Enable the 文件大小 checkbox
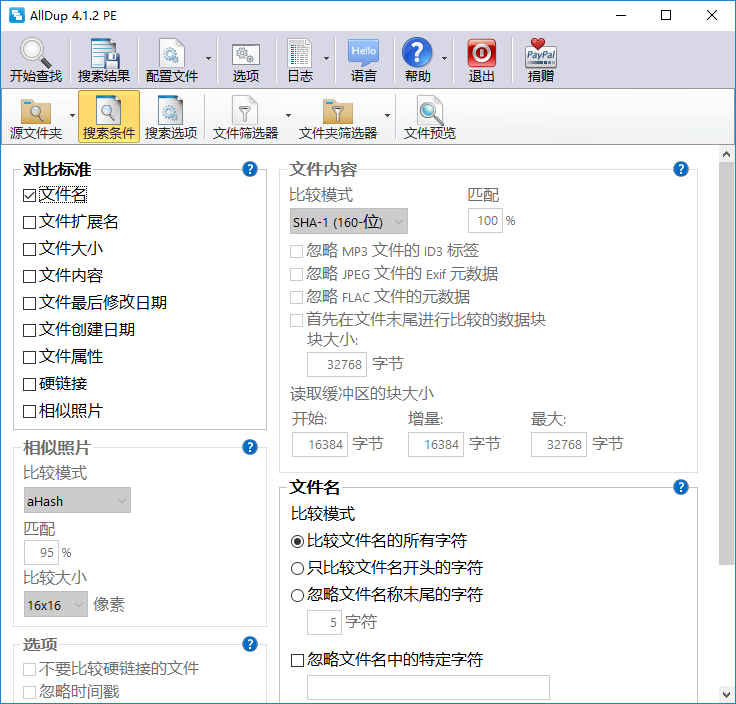 click(30, 249)
